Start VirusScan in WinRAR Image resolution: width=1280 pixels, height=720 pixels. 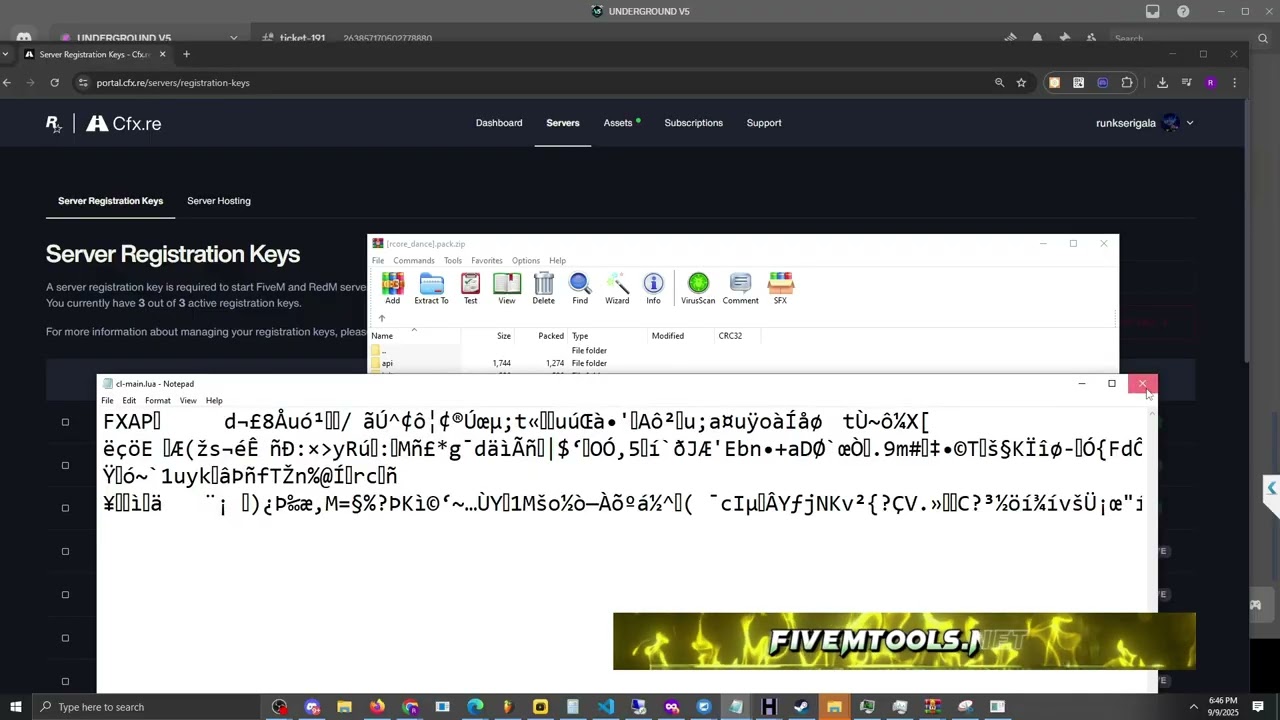(698, 288)
